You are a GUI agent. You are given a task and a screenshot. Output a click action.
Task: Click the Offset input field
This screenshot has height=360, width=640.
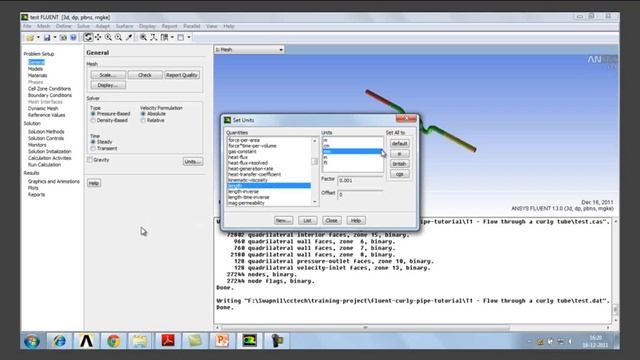(360, 194)
